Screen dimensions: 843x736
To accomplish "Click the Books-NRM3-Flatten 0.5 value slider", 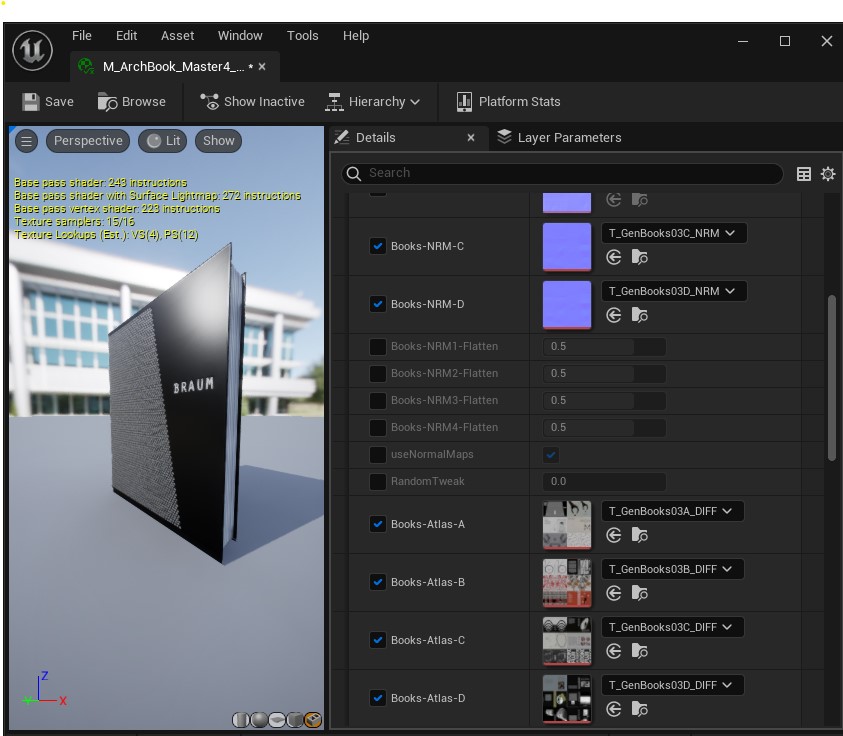I will [x=604, y=401].
